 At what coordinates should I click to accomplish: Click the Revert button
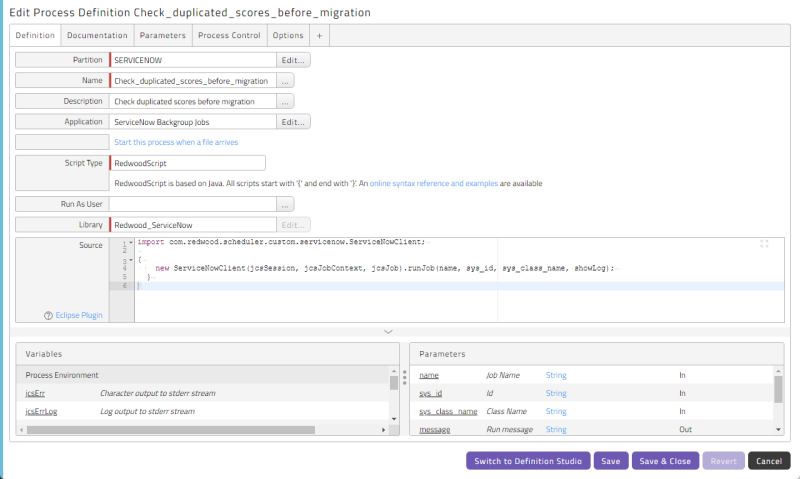[x=723, y=461]
